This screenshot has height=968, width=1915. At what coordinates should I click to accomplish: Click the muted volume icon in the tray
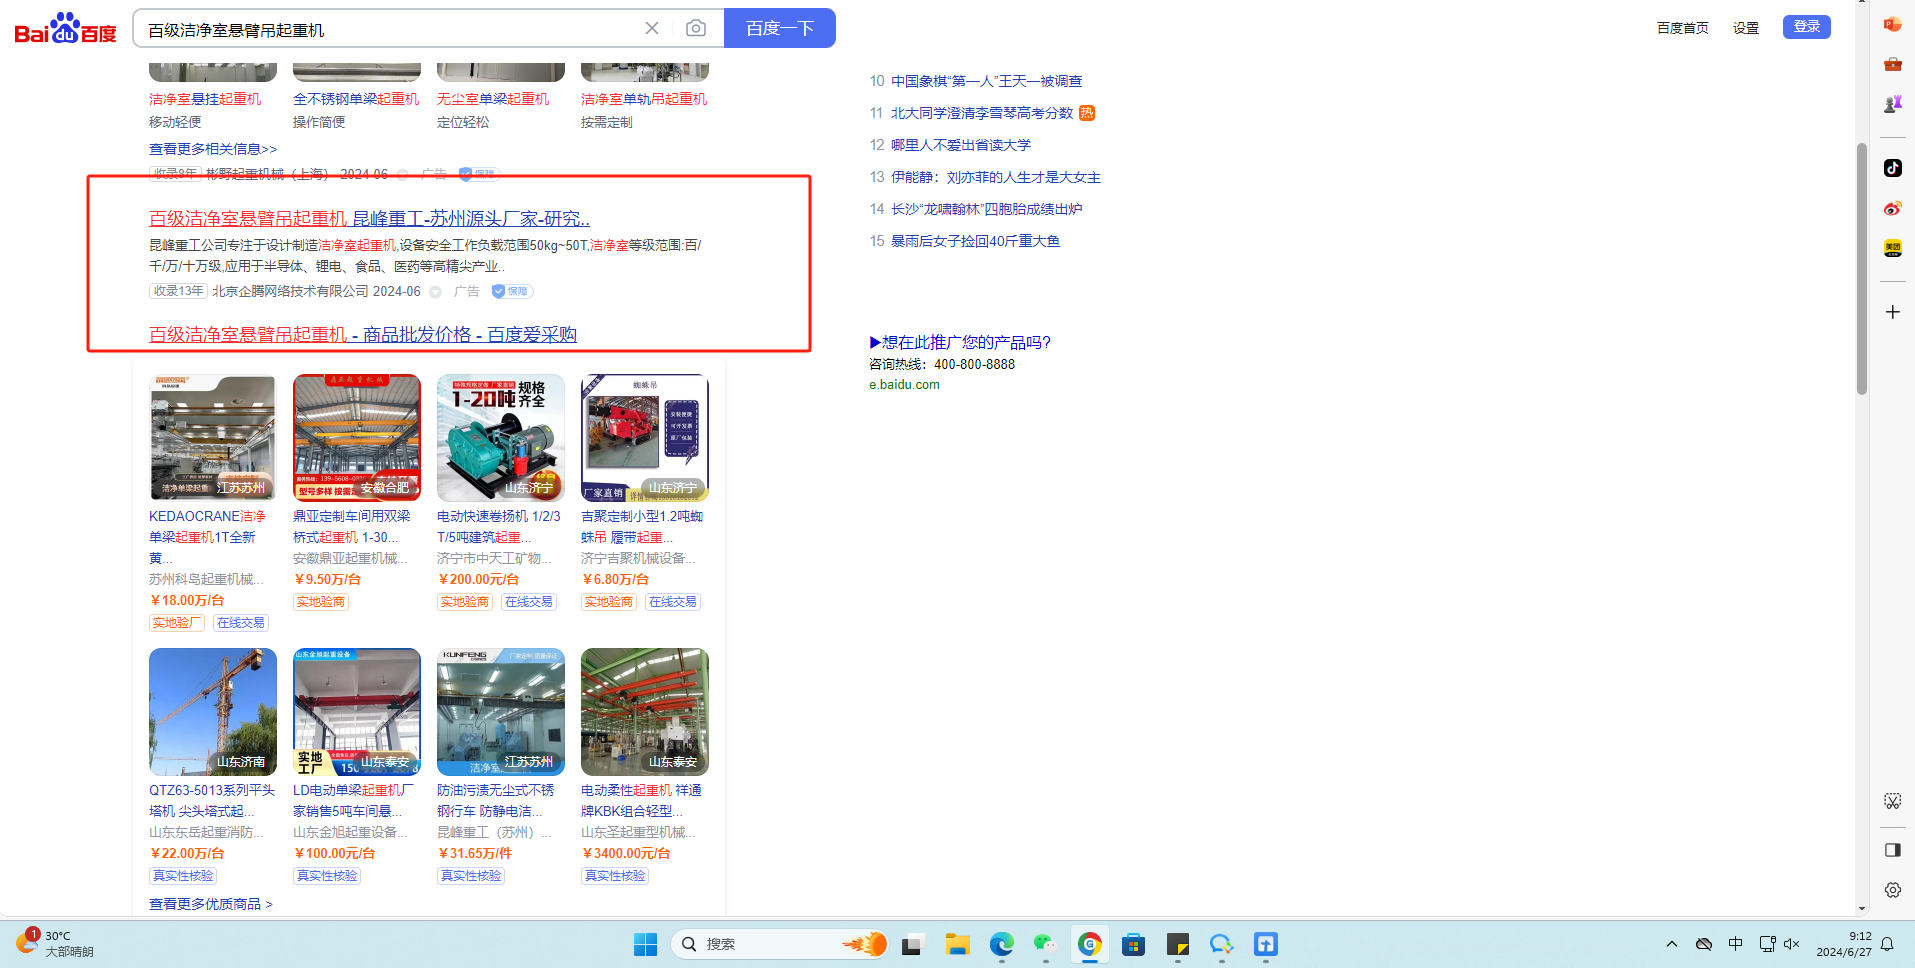[x=1791, y=944]
